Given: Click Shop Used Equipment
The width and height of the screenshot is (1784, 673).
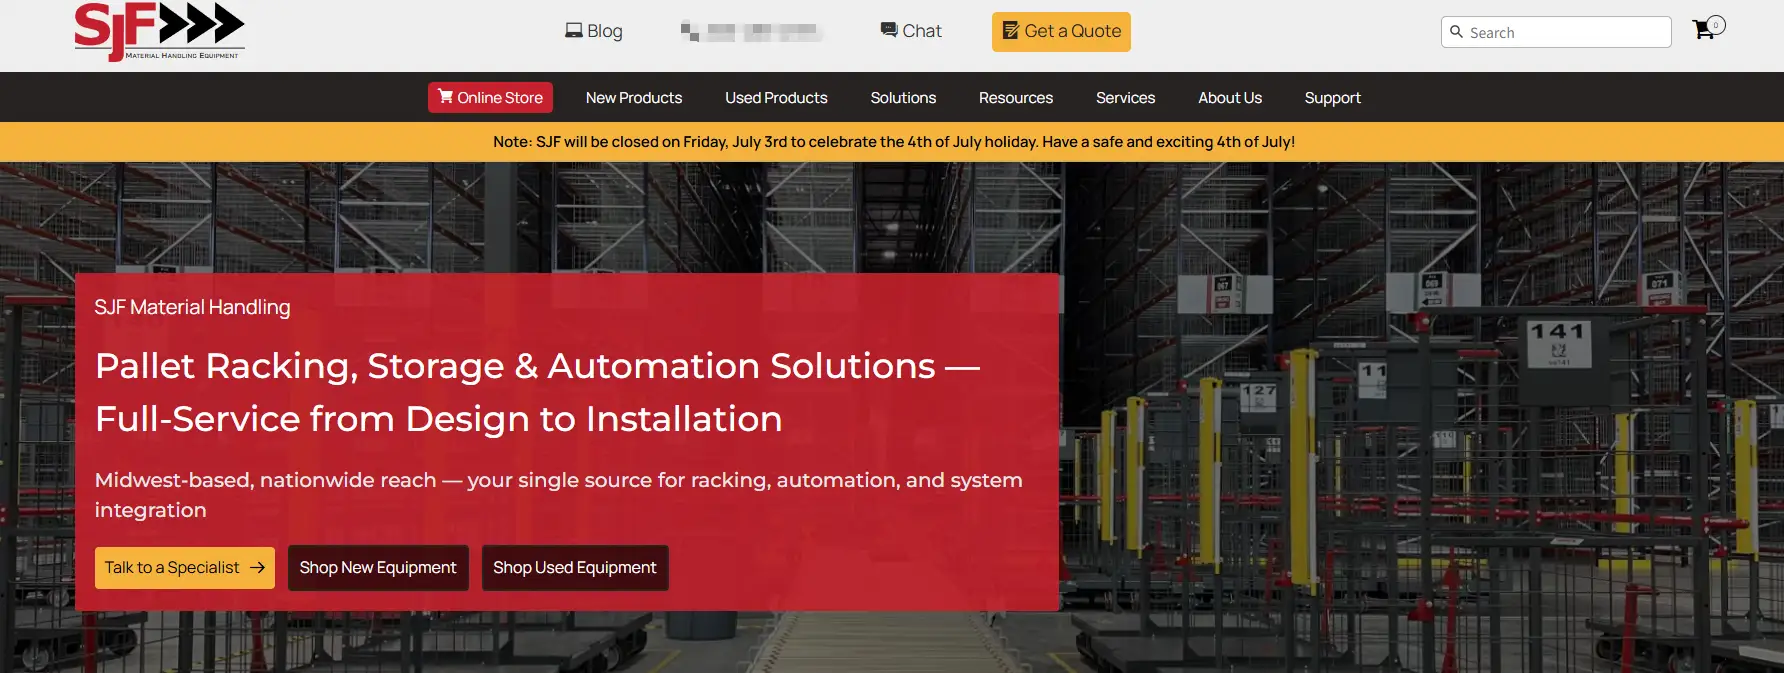Looking at the screenshot, I should point(575,567).
